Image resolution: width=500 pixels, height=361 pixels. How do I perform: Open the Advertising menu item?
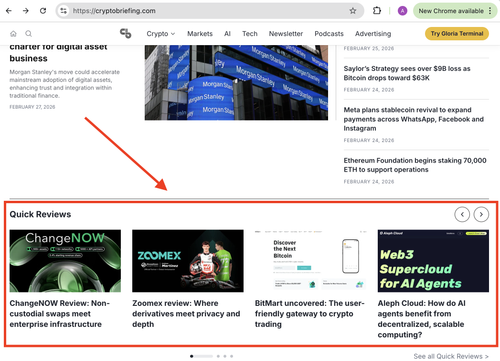pos(373,34)
